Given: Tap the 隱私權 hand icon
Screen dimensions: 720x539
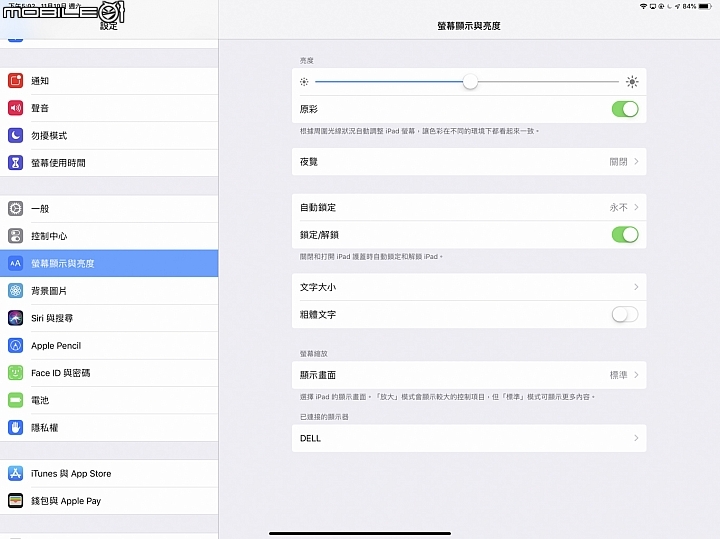Looking at the screenshot, I should 15,427.
